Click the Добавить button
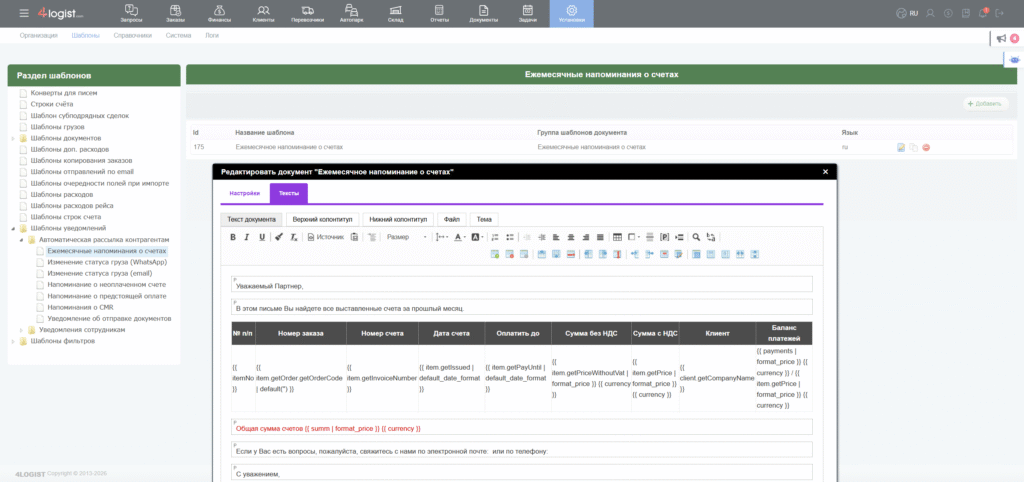 [985, 103]
